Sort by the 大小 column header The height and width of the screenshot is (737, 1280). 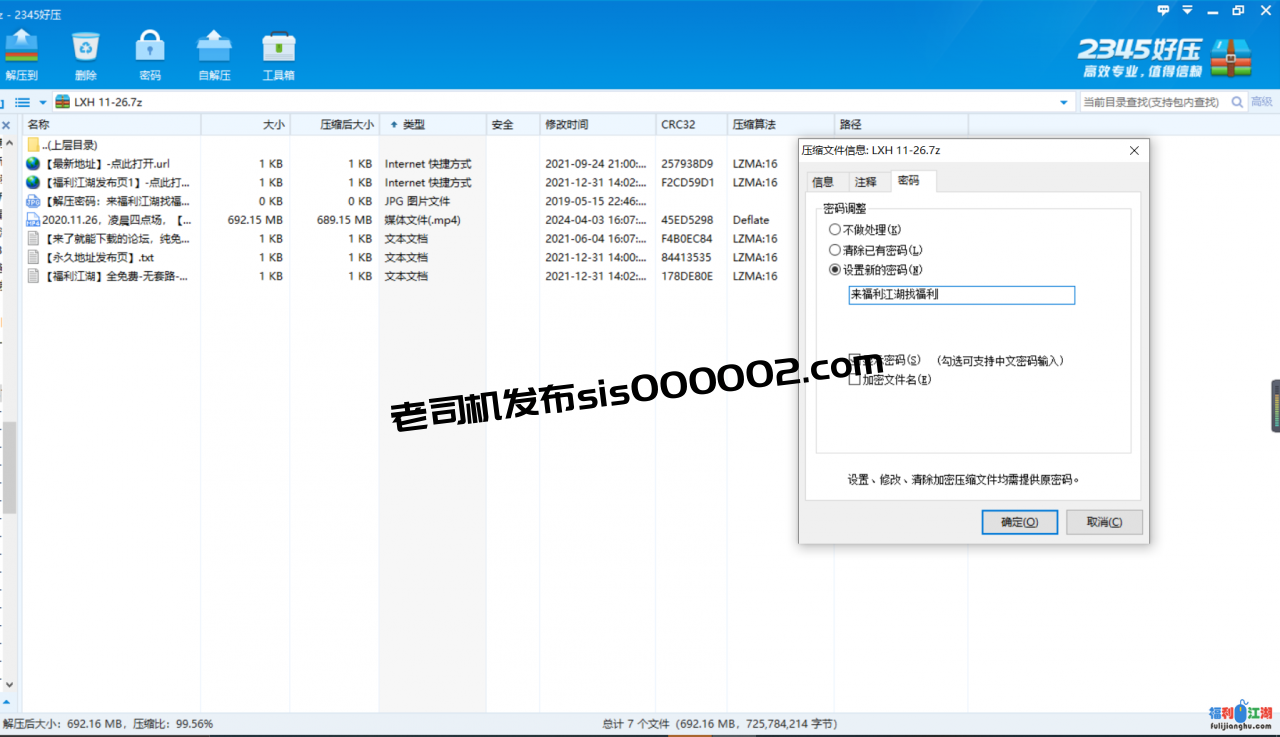(x=246, y=125)
